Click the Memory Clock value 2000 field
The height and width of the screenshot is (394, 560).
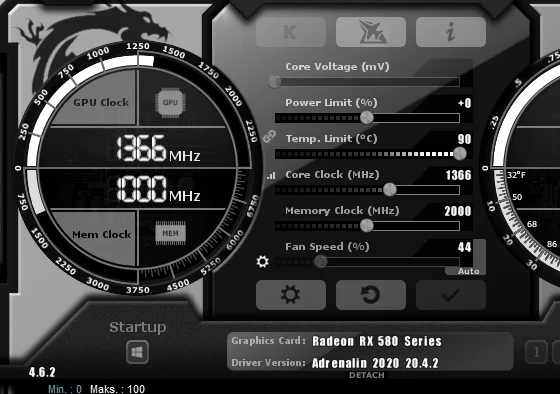point(458,211)
